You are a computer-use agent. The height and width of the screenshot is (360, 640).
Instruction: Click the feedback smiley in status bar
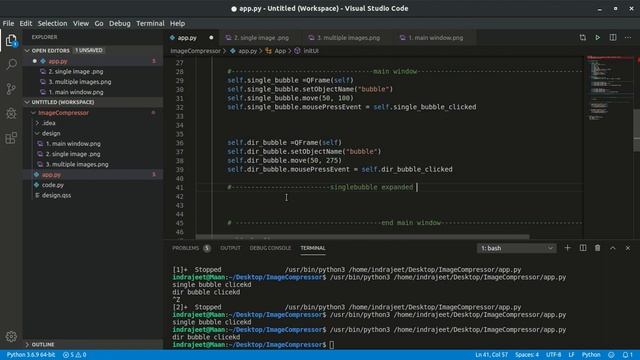coord(611,355)
